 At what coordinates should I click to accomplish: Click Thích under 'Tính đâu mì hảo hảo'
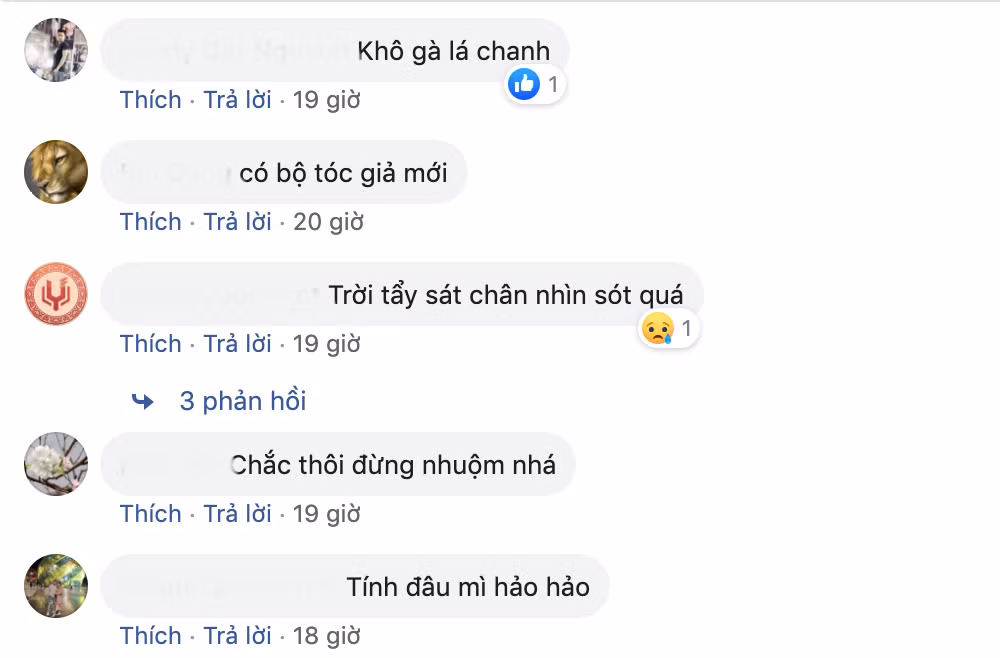tap(151, 635)
